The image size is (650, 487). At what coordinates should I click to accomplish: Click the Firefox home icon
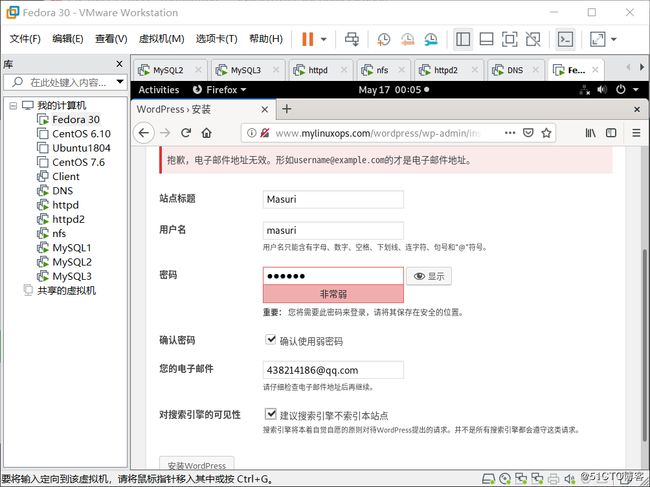click(x=206, y=133)
